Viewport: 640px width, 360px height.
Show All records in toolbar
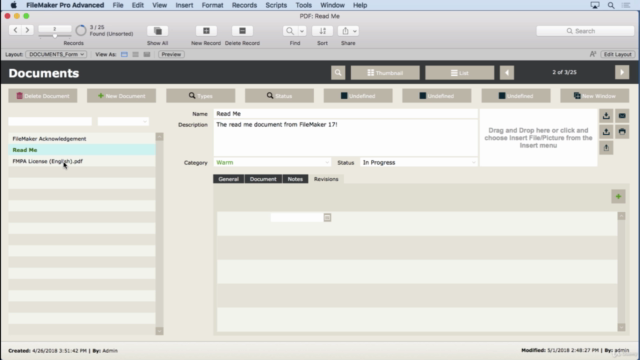[x=158, y=31]
